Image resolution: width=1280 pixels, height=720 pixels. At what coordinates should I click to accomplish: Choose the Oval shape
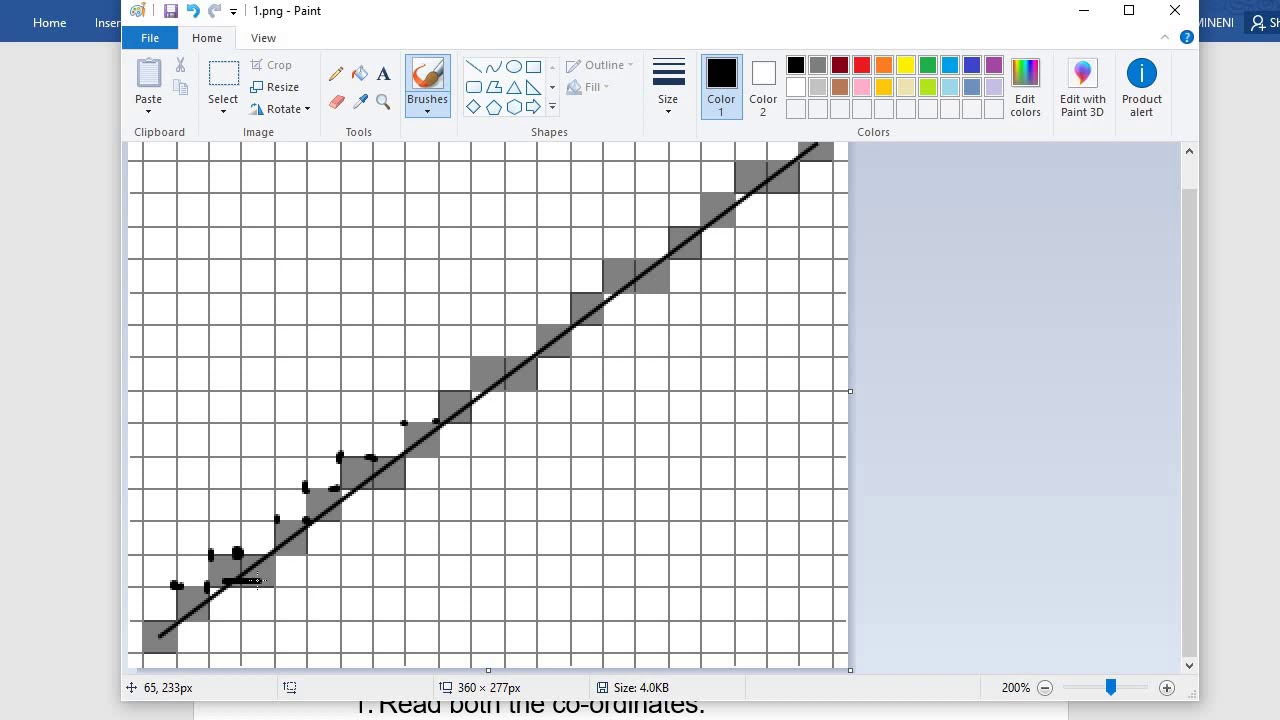(x=514, y=67)
